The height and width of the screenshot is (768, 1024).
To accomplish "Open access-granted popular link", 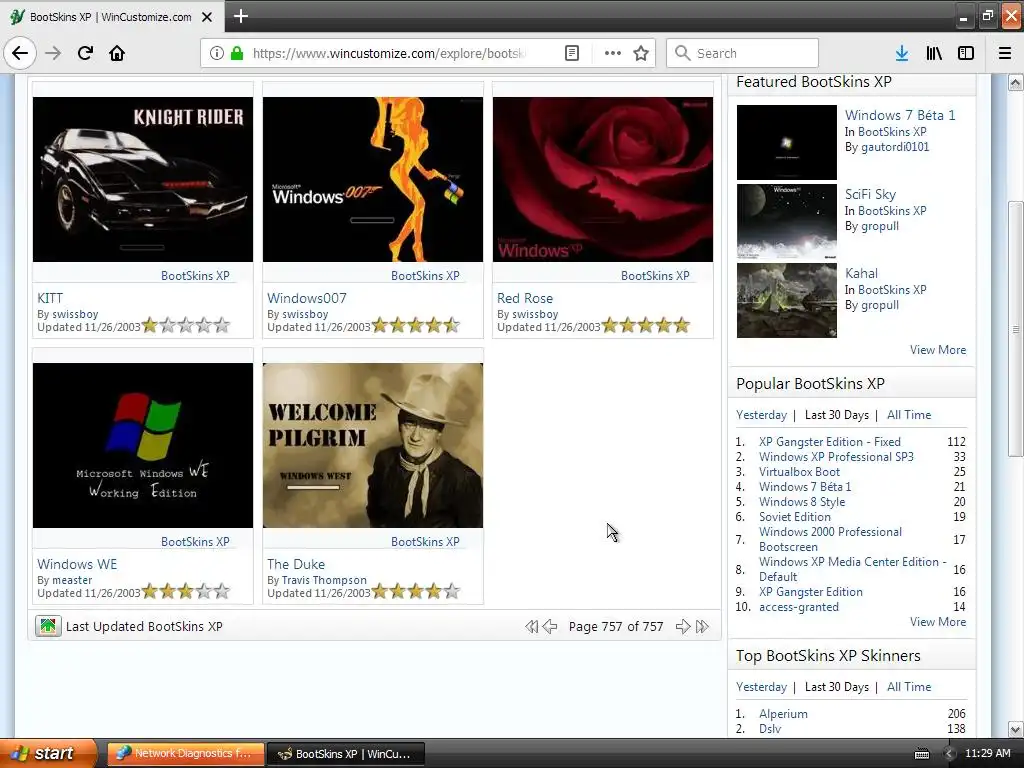I will [x=799, y=607].
